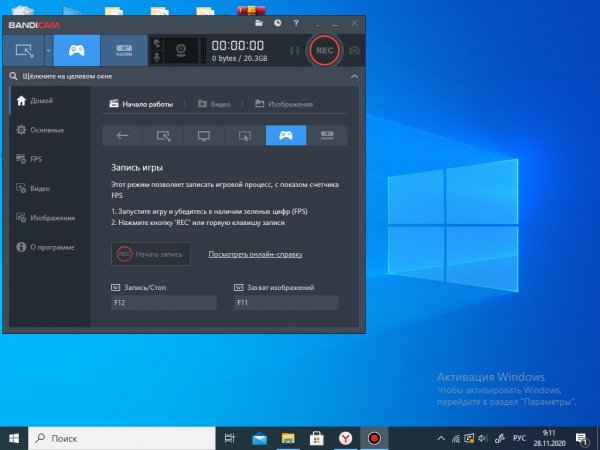Toggle the webcam overlay icon
Viewport: 600px width, 450px height.
pos(181,51)
